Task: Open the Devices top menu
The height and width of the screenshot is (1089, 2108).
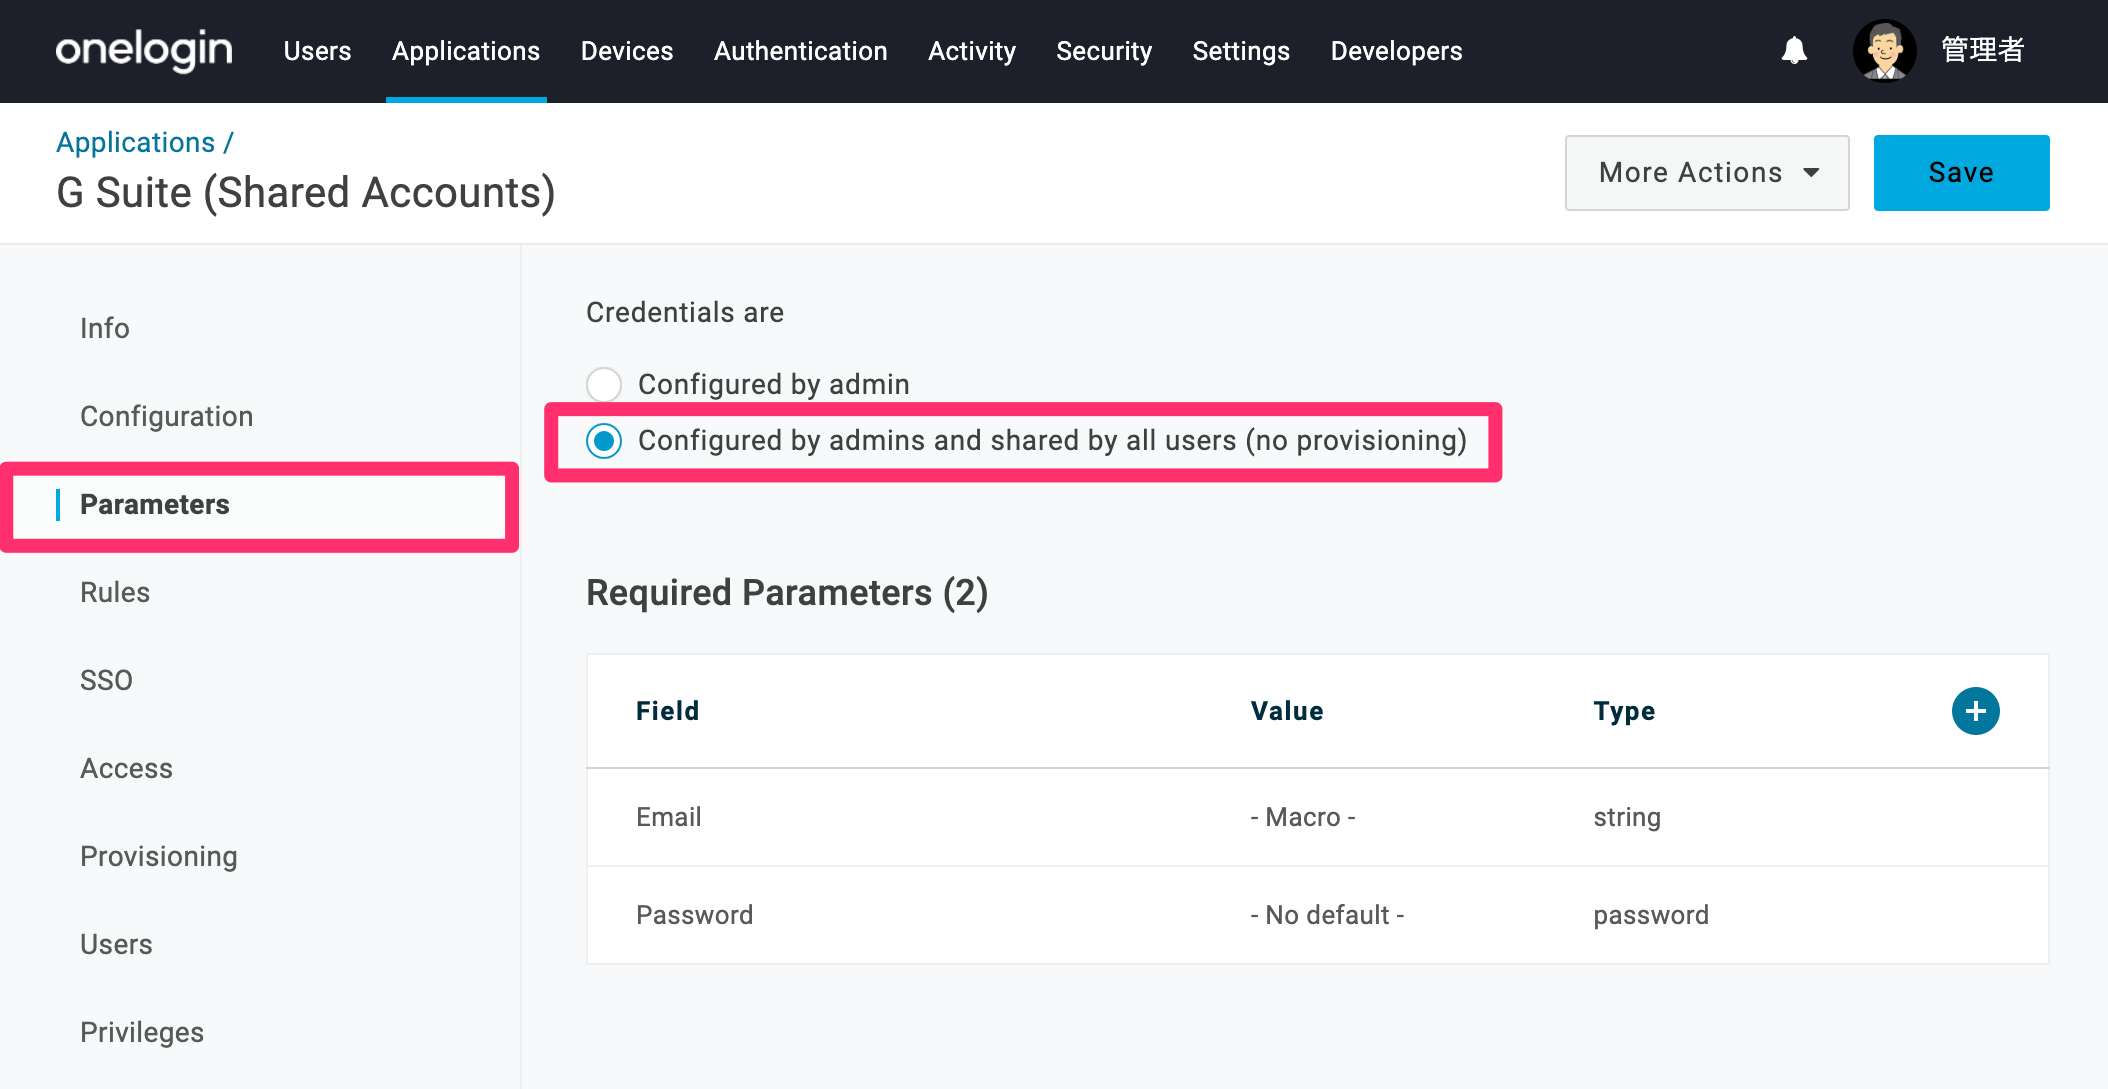Action: coord(627,51)
